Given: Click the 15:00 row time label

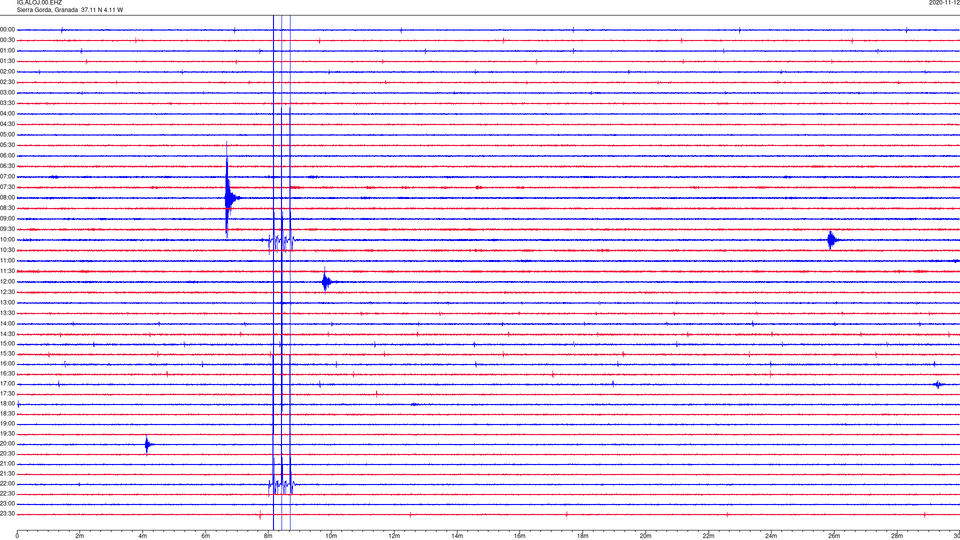Looking at the screenshot, I should tap(7, 343).
